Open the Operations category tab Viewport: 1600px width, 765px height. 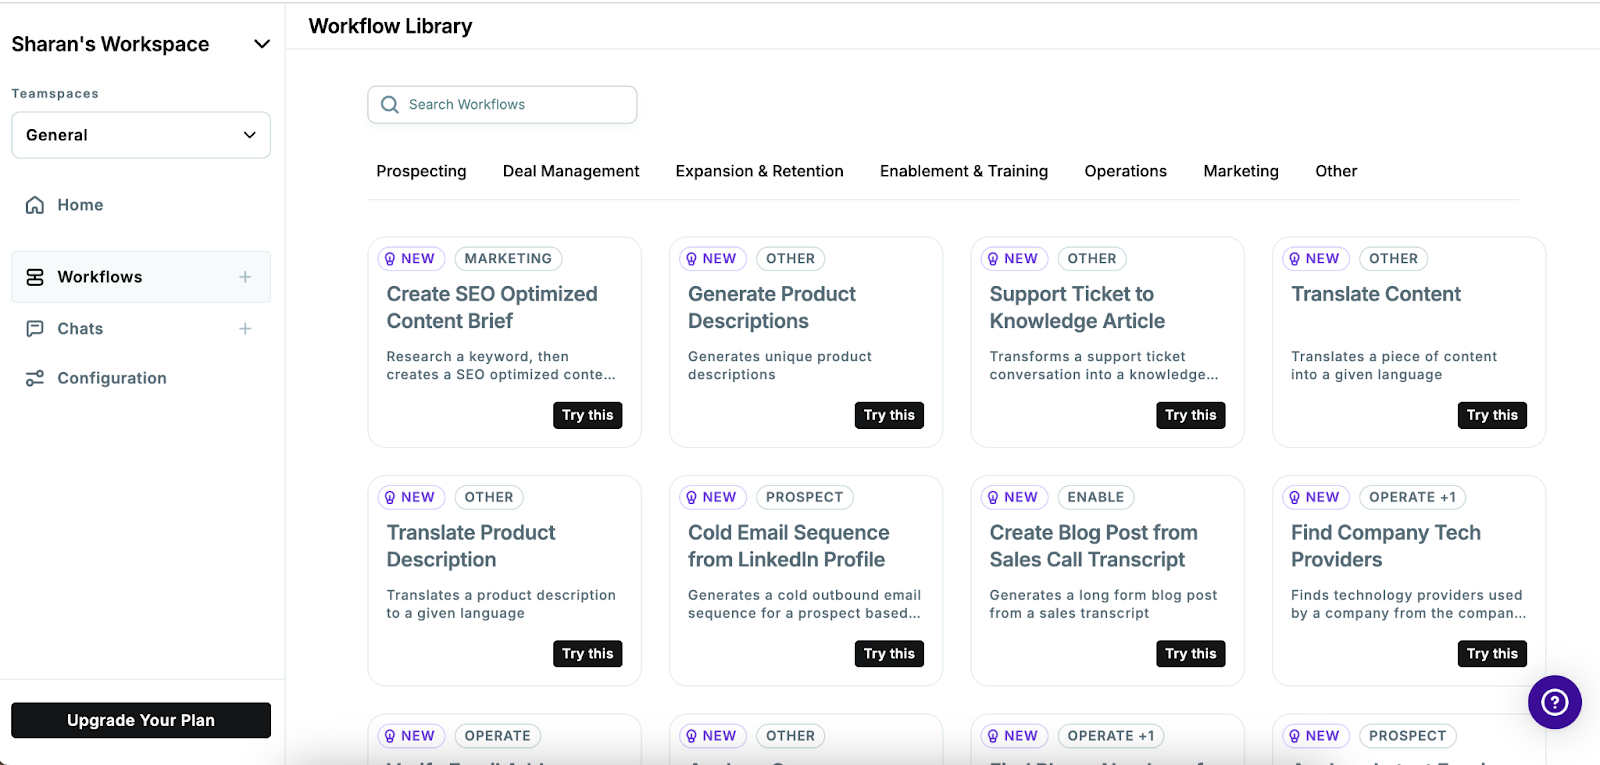[x=1125, y=171]
